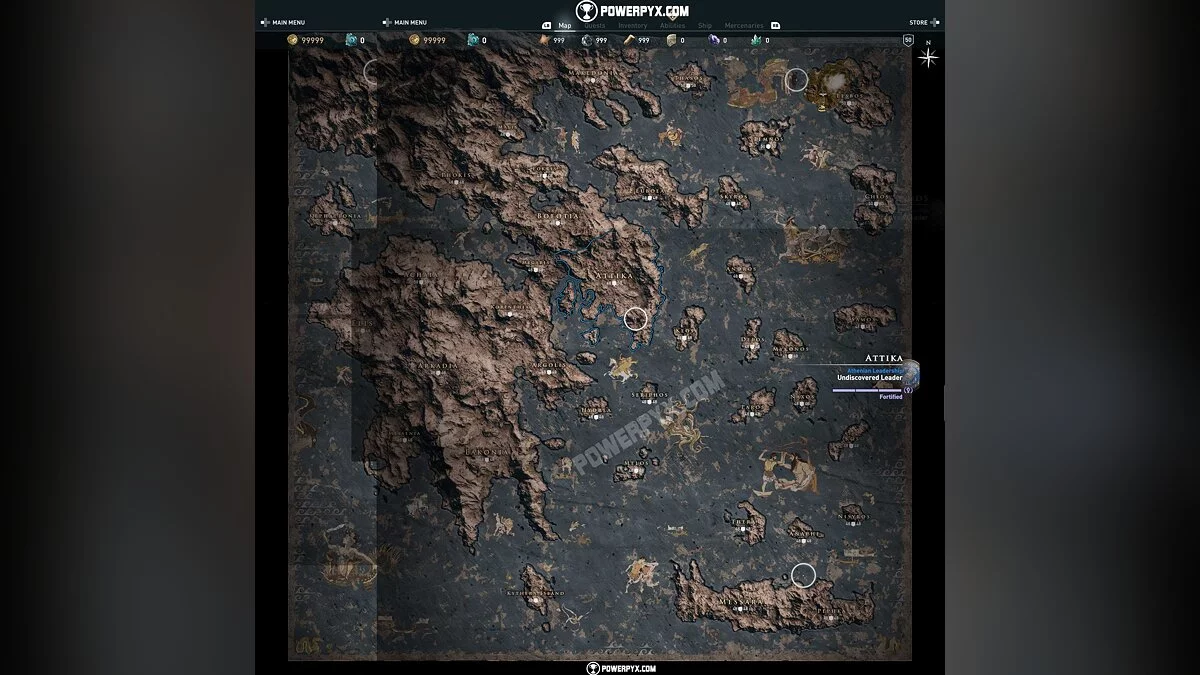Viewport: 1200px width, 675px height.
Task: Select the Lemnos island label
Action: [768, 139]
